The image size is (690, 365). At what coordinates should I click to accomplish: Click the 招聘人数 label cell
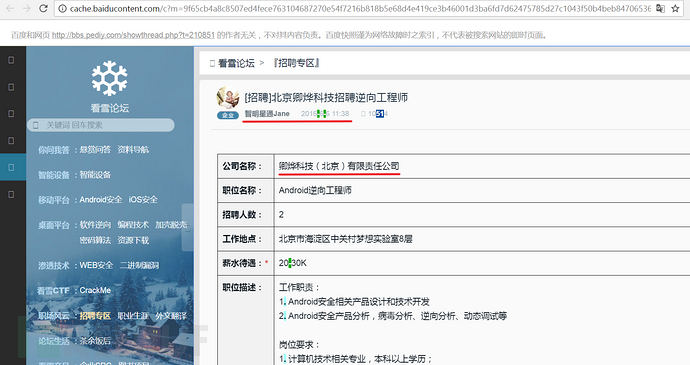[x=246, y=214]
